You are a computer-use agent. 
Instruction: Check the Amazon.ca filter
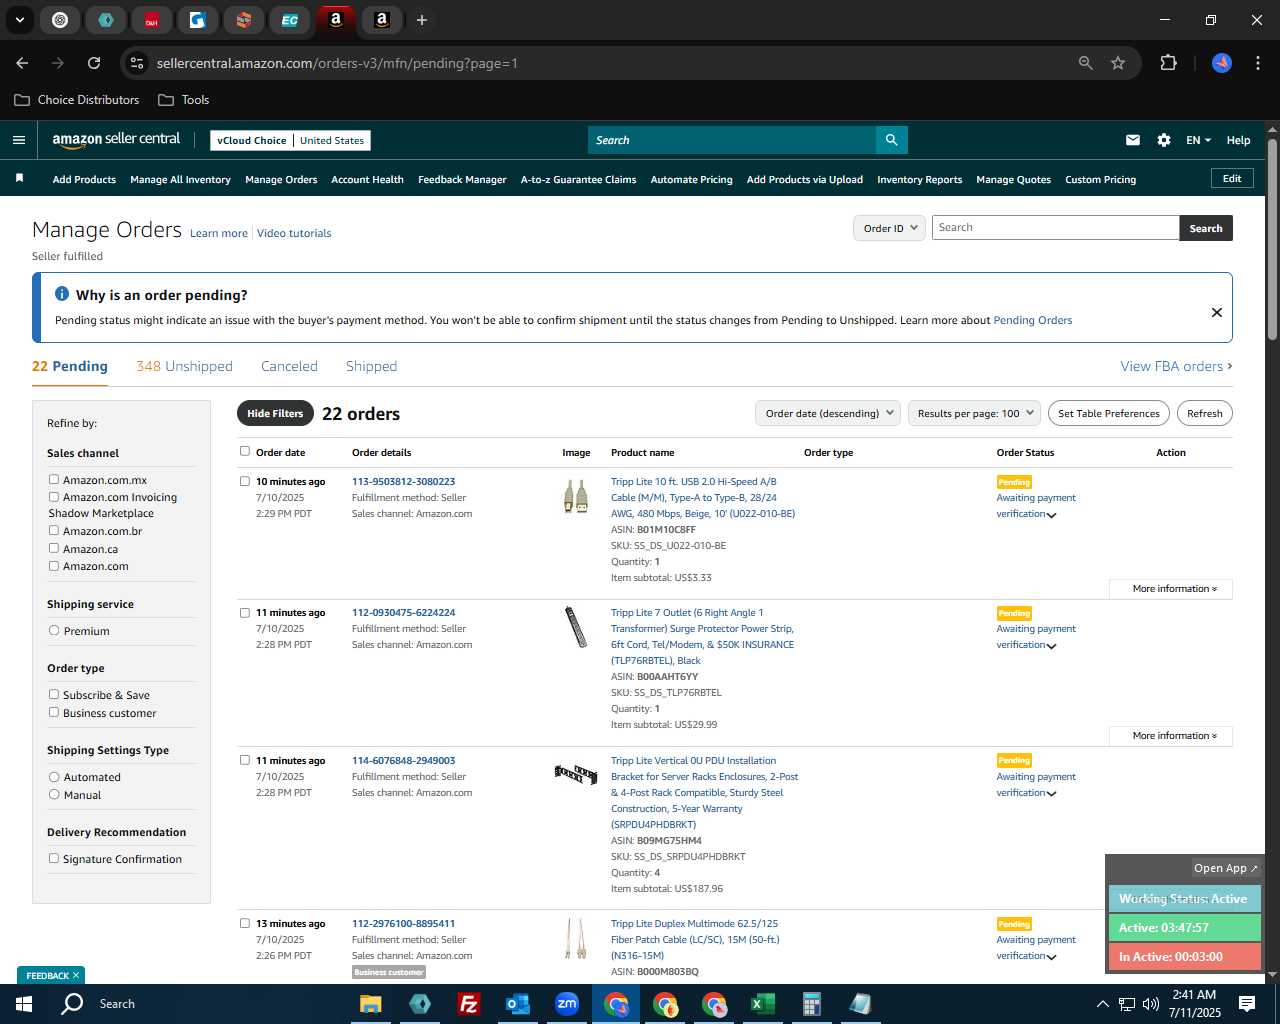point(54,548)
